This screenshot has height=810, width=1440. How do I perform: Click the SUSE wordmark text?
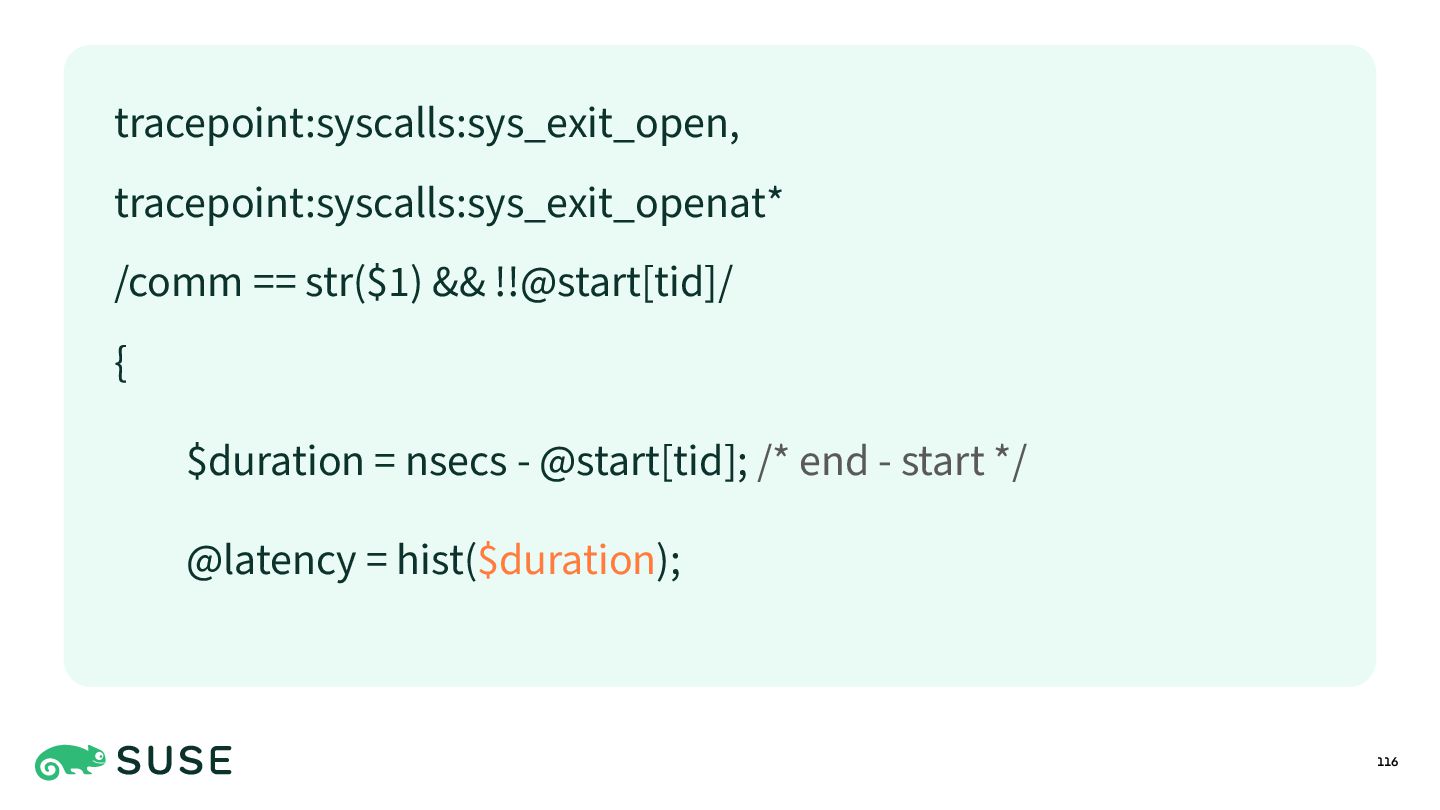click(175, 762)
